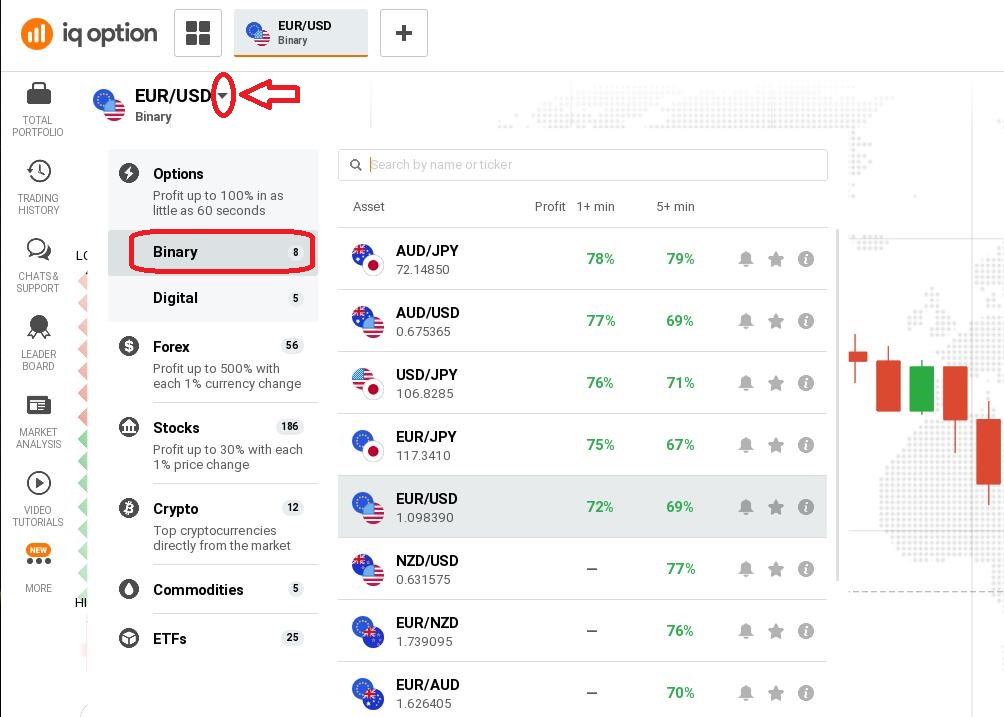The image size is (1004, 717).
Task: Expand the Crypto category
Action: click(x=213, y=526)
